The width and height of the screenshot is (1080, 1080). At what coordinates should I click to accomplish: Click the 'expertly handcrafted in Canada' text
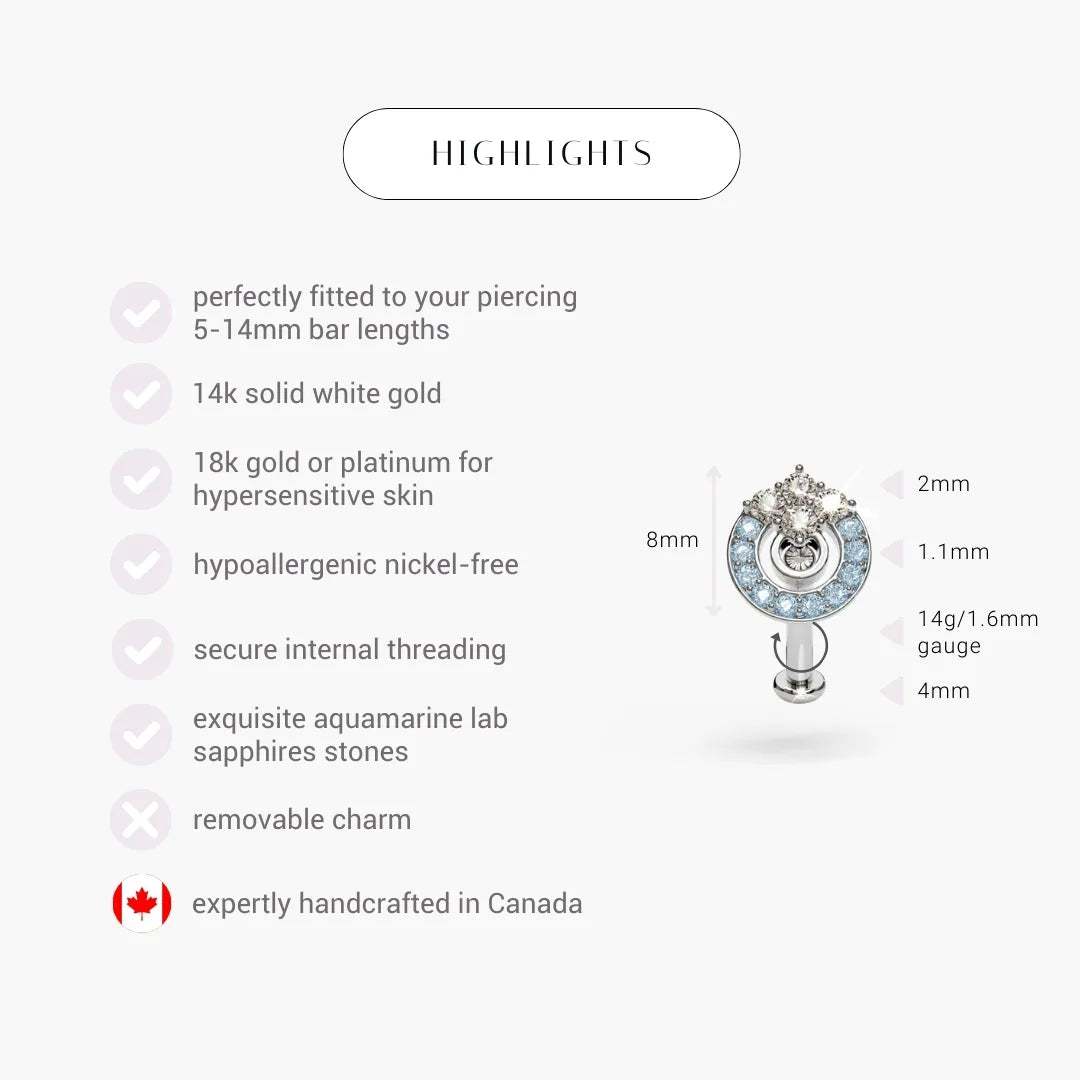pos(387,904)
